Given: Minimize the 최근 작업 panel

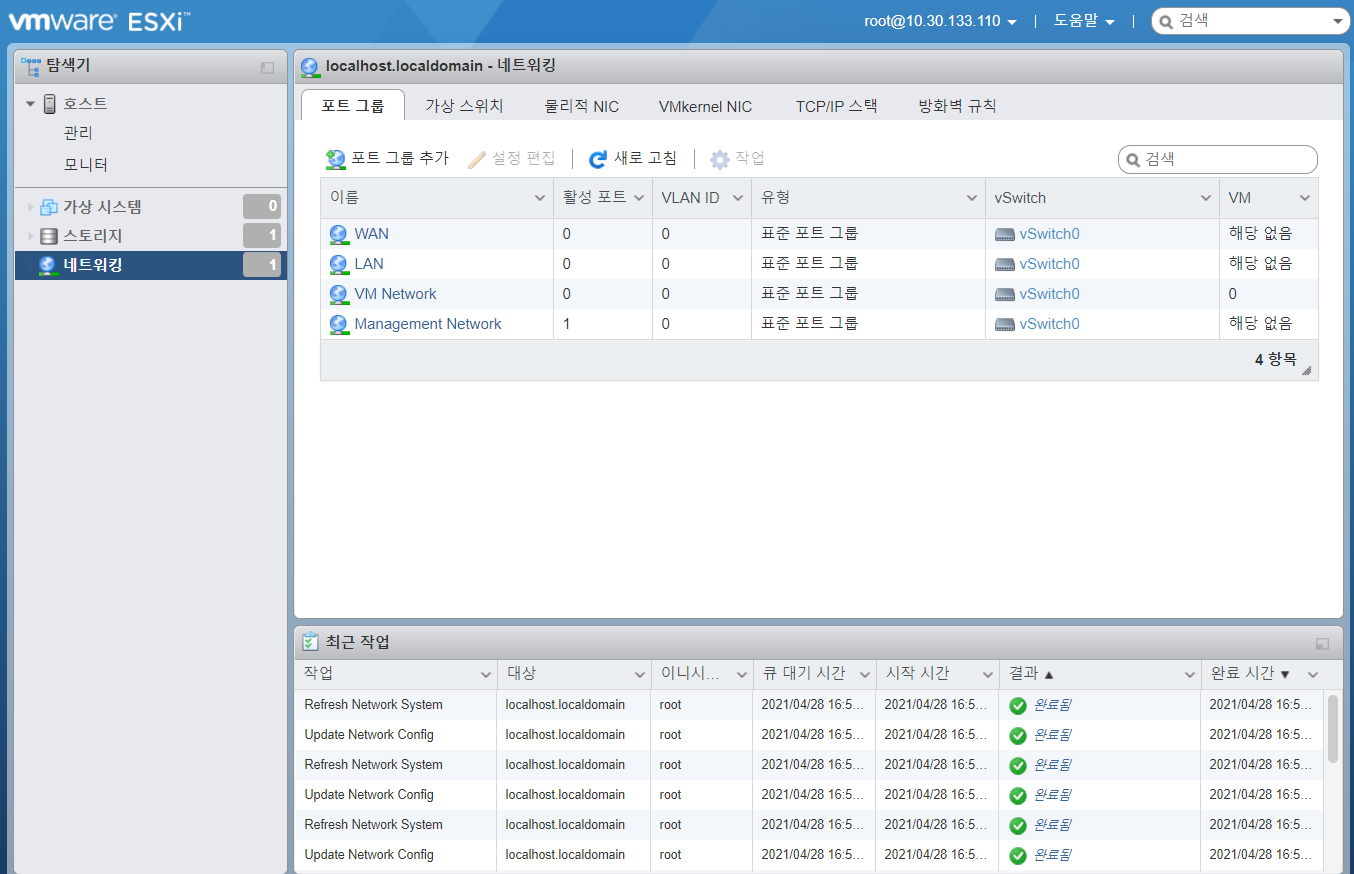Looking at the screenshot, I should click(x=1322, y=644).
